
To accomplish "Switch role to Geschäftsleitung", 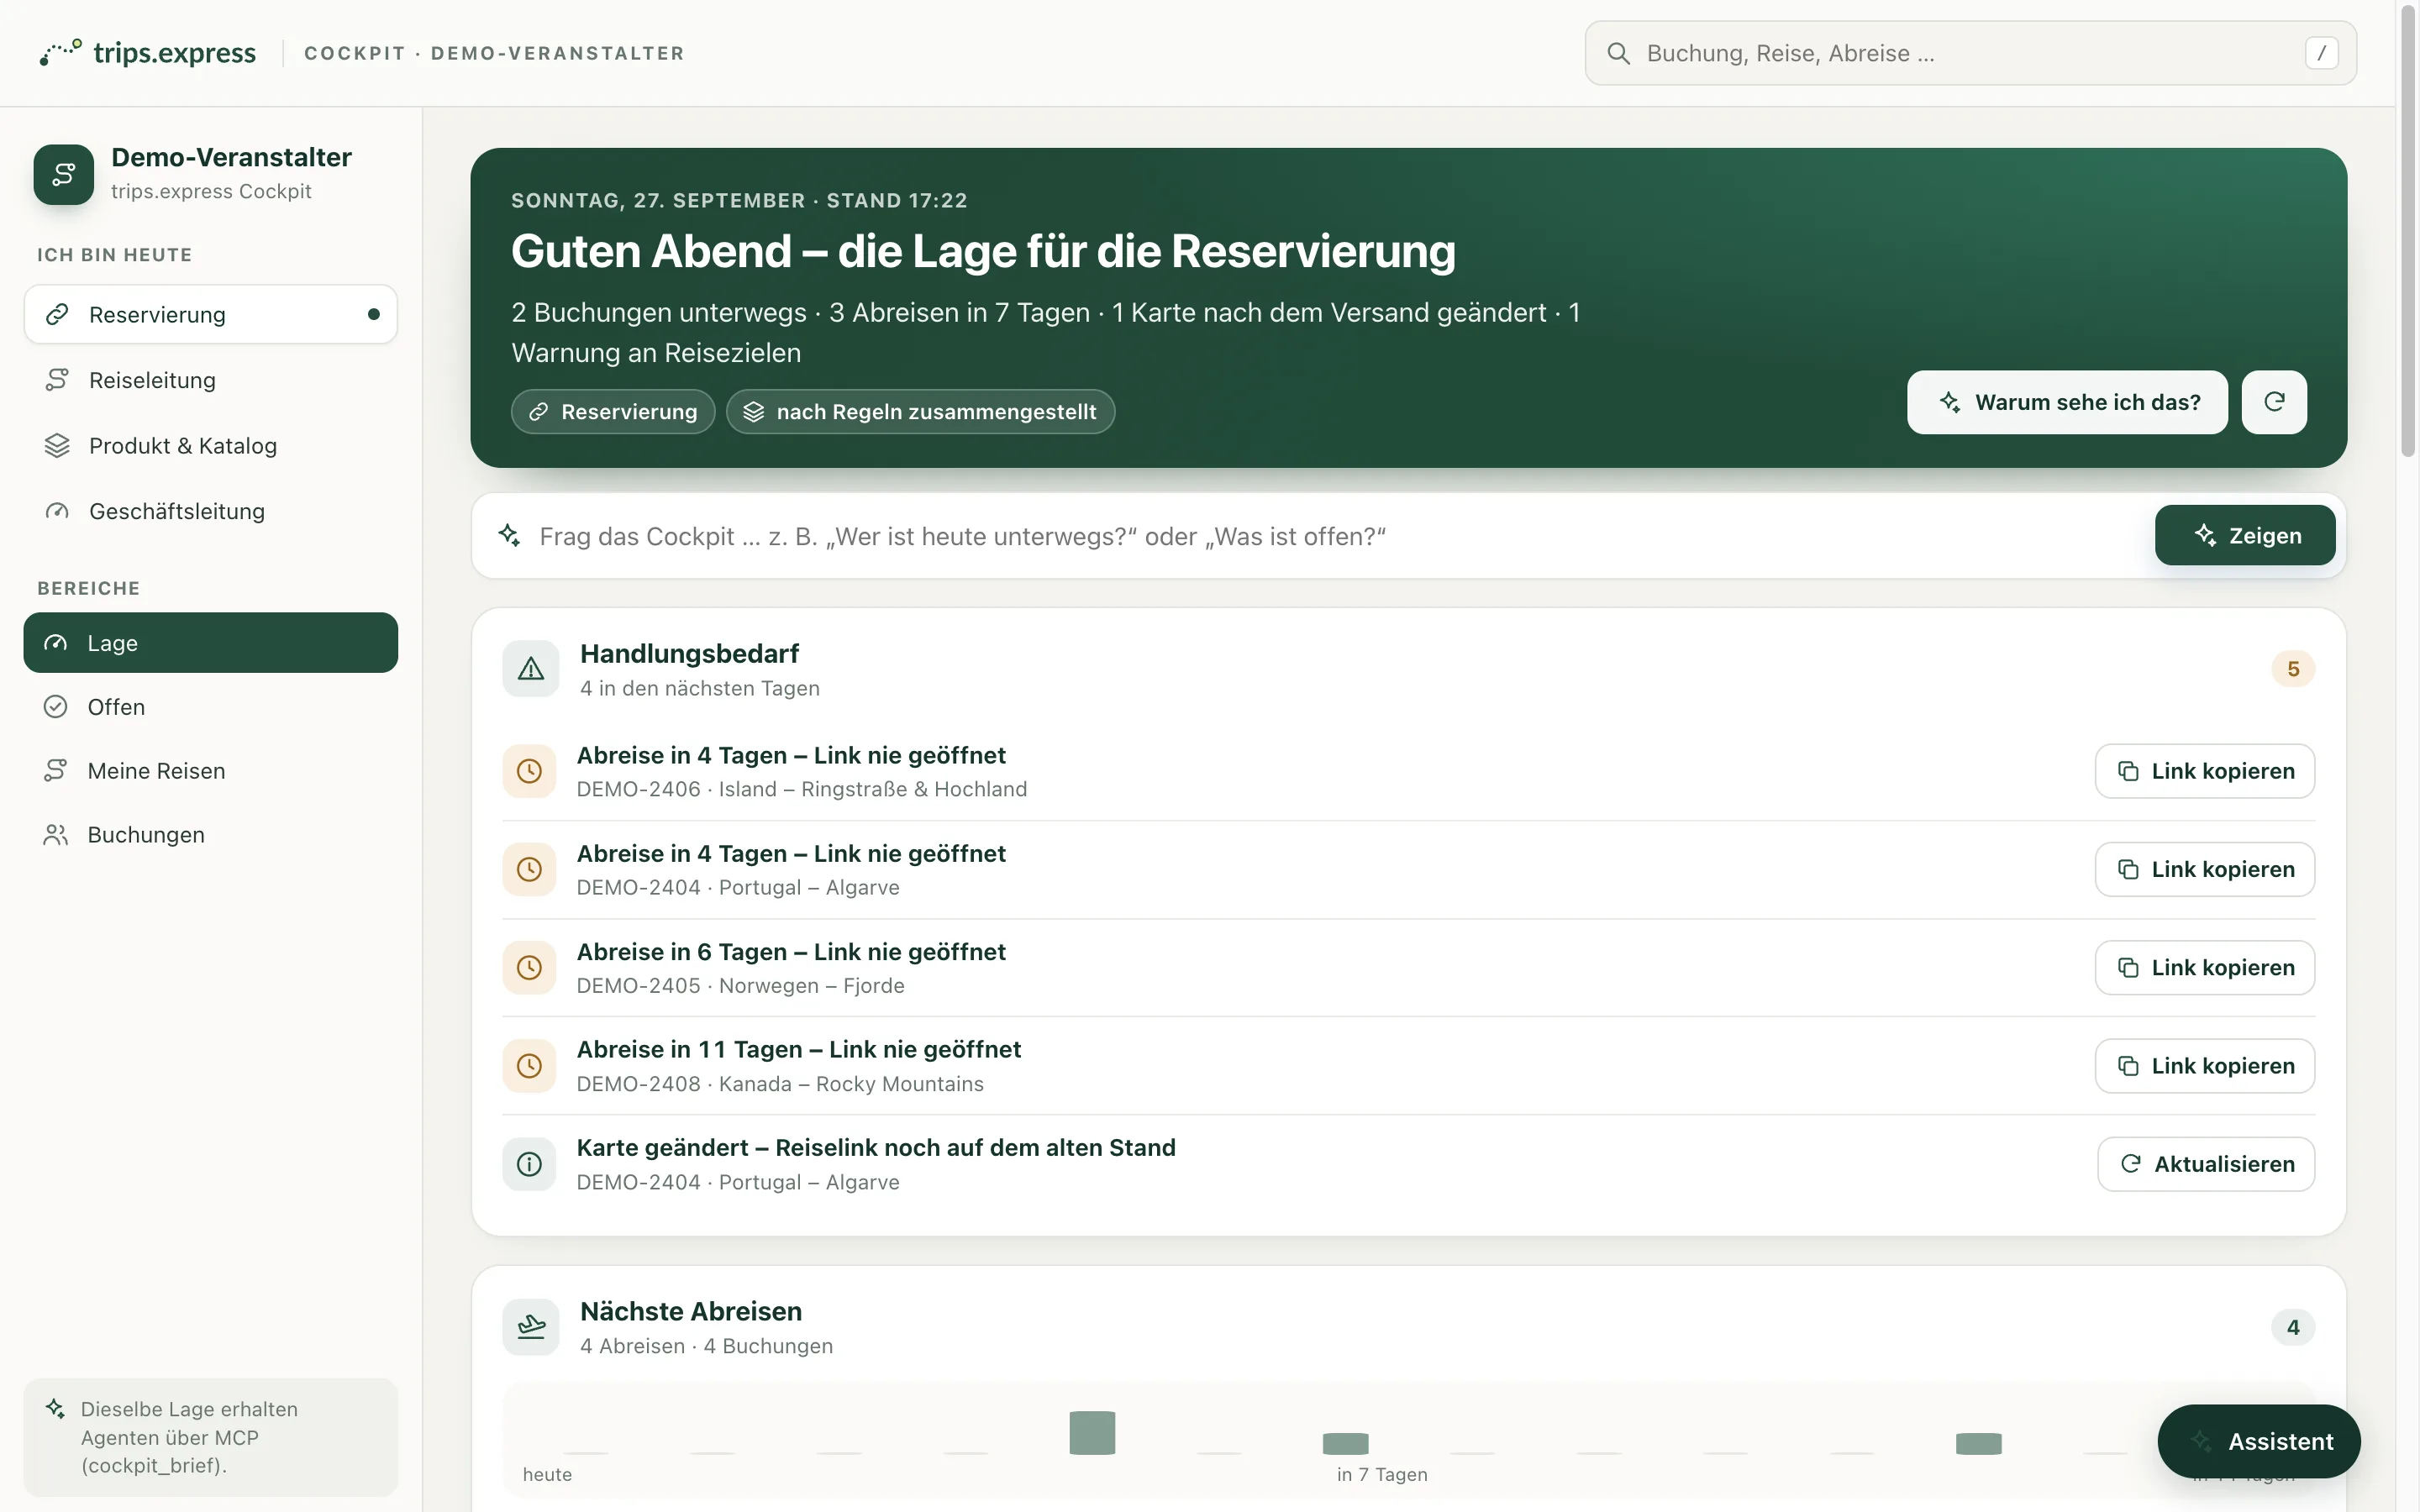I will click(211, 511).
